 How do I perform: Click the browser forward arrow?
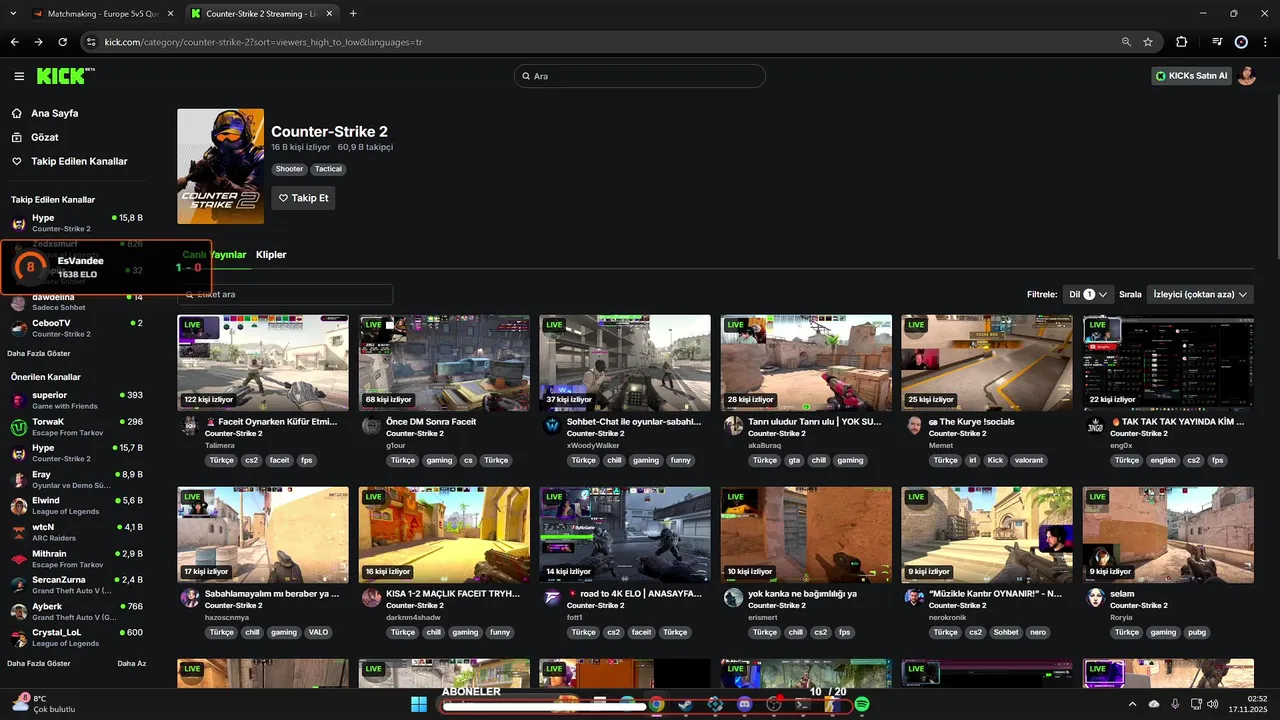pyautogui.click(x=39, y=42)
